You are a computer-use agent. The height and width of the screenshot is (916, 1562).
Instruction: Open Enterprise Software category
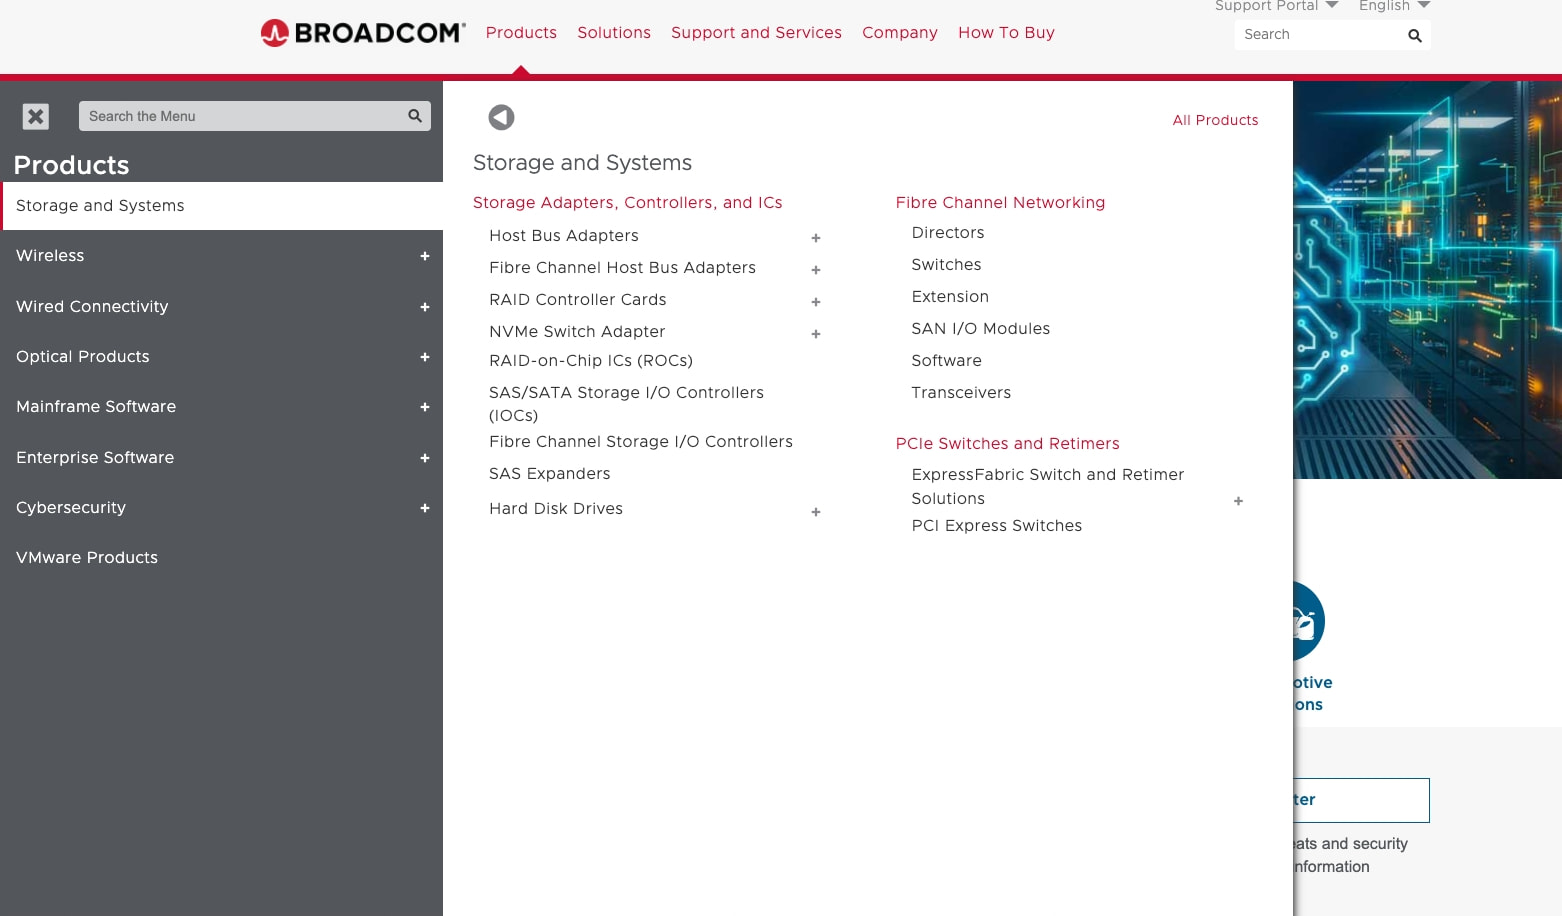click(95, 458)
